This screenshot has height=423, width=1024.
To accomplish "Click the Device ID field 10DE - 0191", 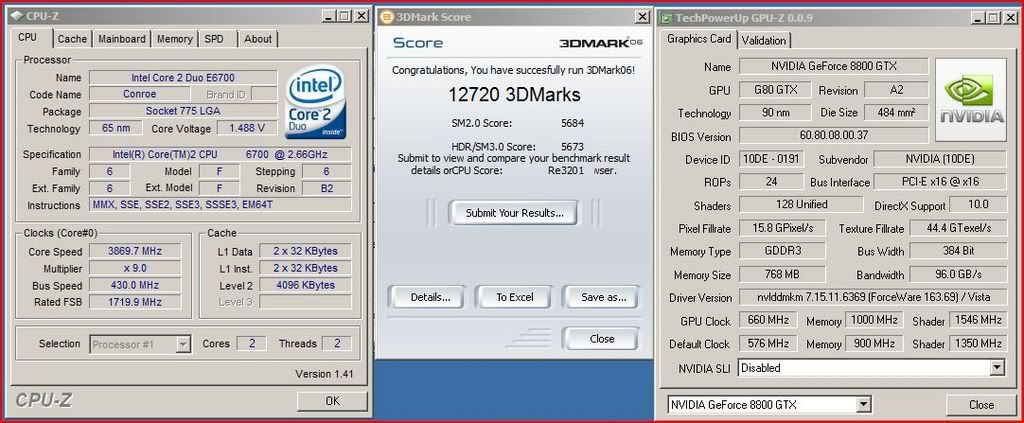I will [771, 159].
